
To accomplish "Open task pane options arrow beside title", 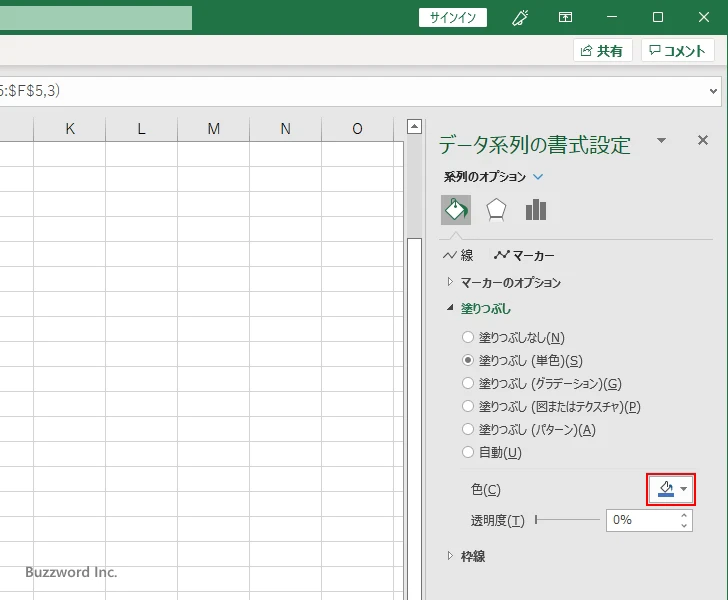I will point(662,140).
